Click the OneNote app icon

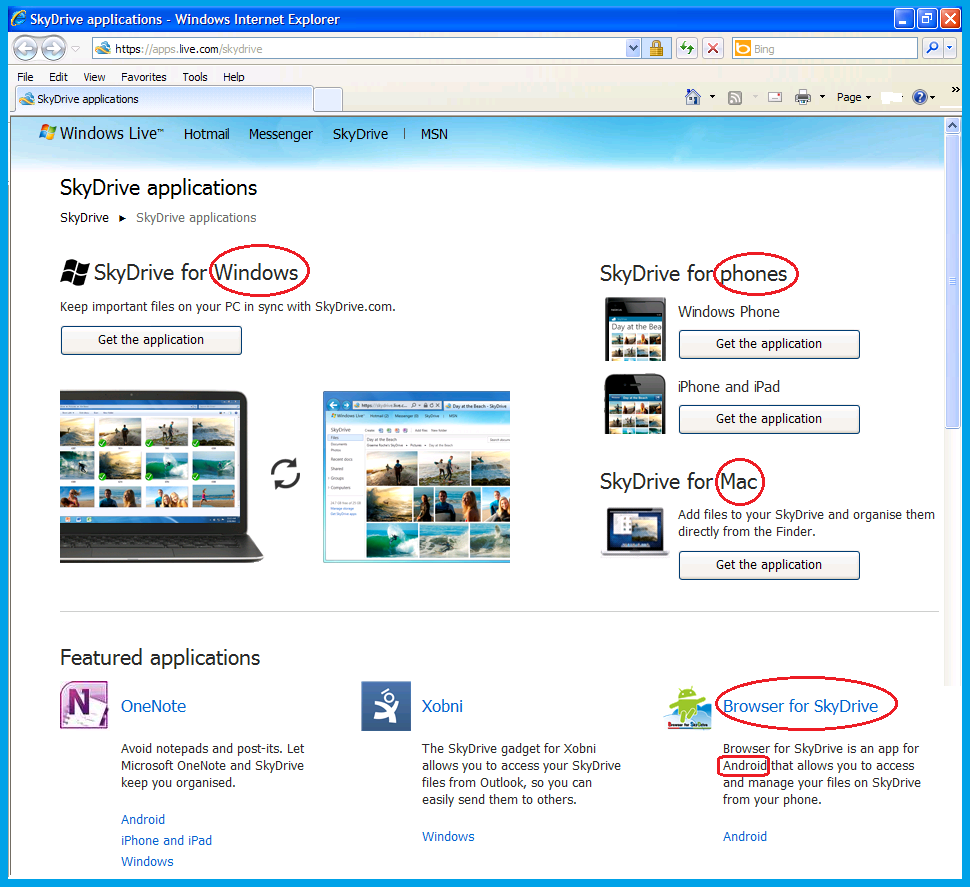pos(84,705)
